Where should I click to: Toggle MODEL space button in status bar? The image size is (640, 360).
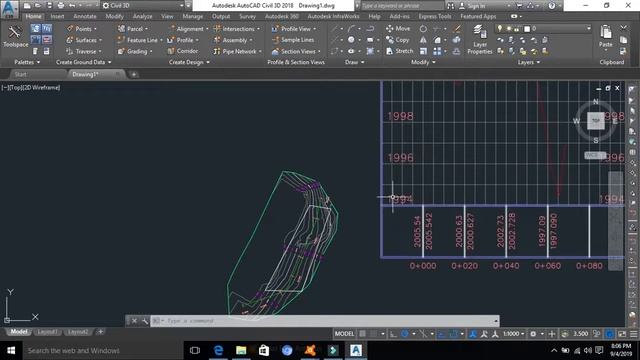(x=344, y=334)
